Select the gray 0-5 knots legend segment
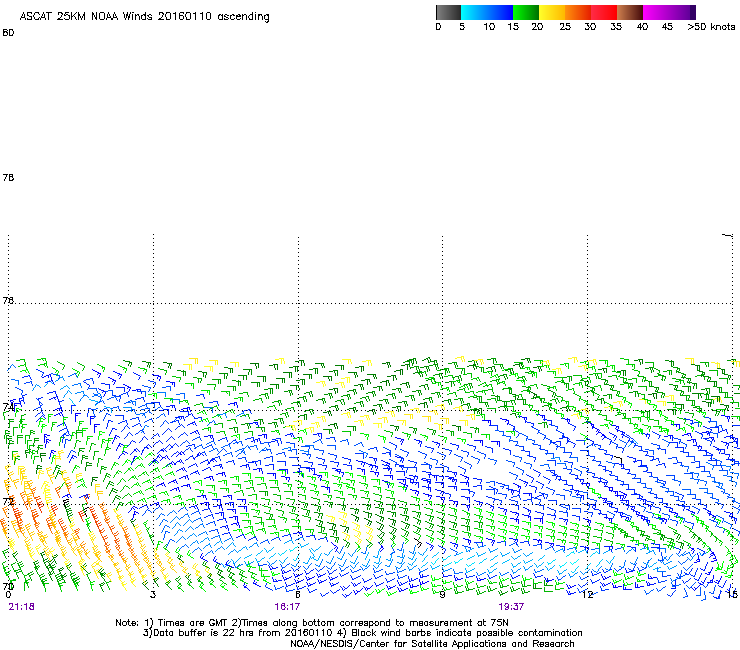Image resolution: width=740 pixels, height=650 pixels. pyautogui.click(x=448, y=12)
